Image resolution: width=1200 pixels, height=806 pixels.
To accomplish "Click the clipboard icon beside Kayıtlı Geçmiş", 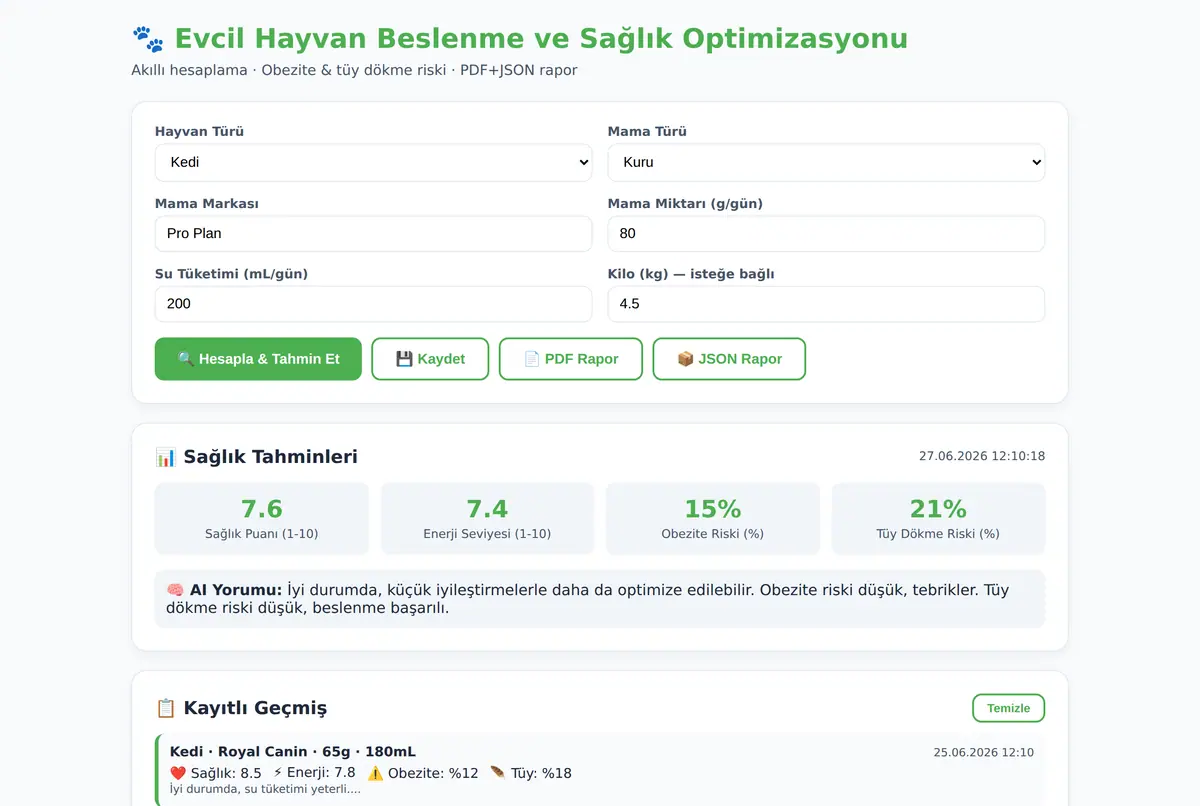I will (166, 708).
